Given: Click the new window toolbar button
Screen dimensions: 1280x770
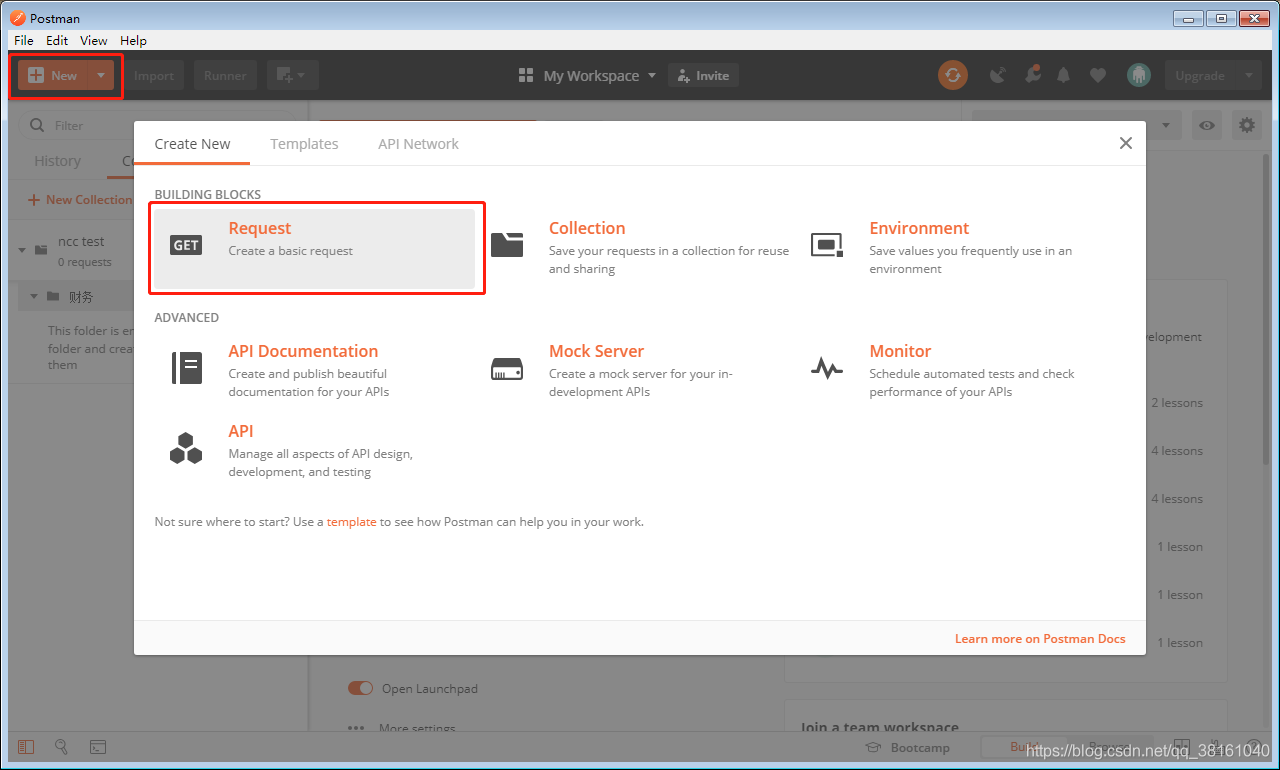Looking at the screenshot, I should pos(292,75).
